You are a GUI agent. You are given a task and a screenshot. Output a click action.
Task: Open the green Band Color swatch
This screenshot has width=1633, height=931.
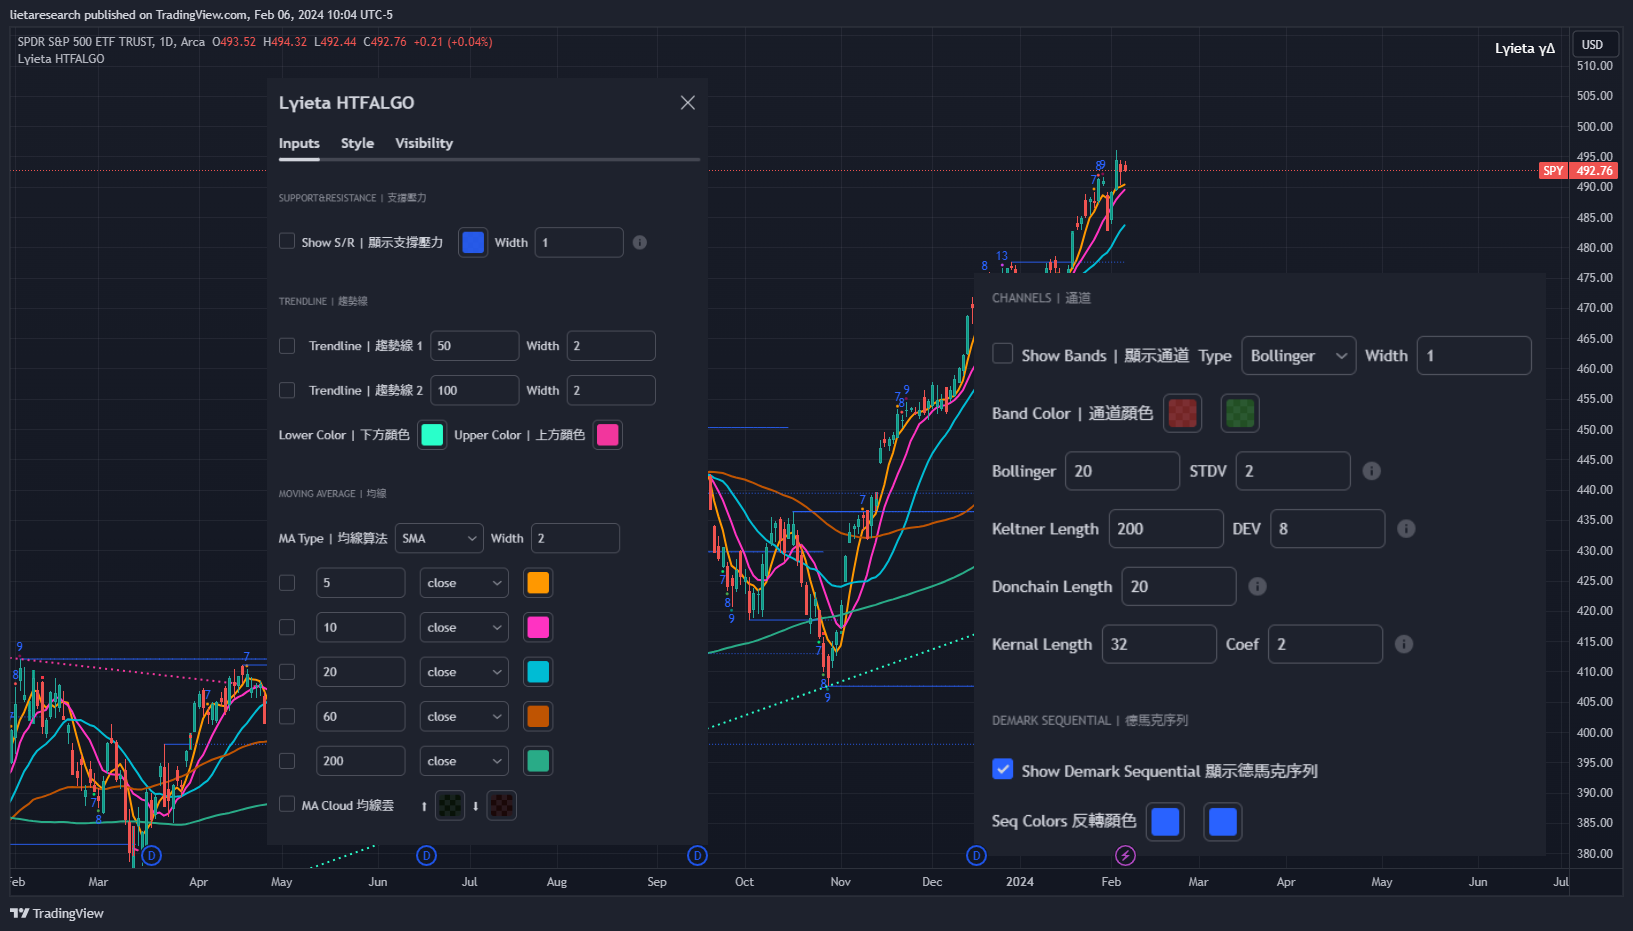[x=1240, y=413]
